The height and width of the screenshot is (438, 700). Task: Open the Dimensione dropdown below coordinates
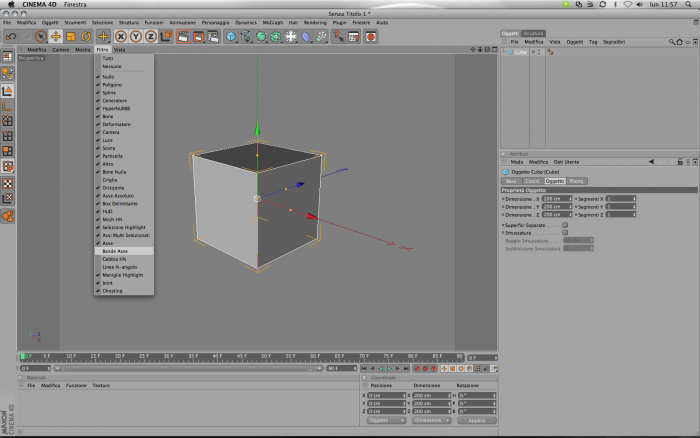pos(431,420)
